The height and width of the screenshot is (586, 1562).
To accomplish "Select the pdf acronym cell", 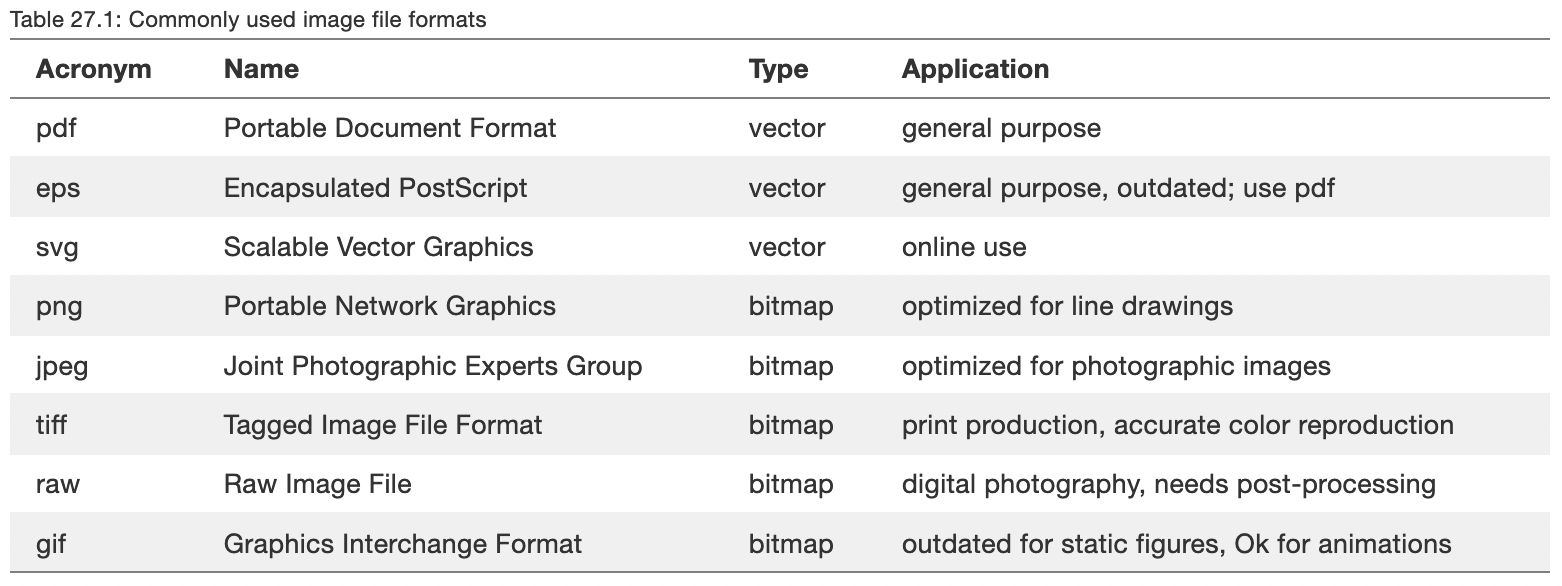I will (56, 129).
